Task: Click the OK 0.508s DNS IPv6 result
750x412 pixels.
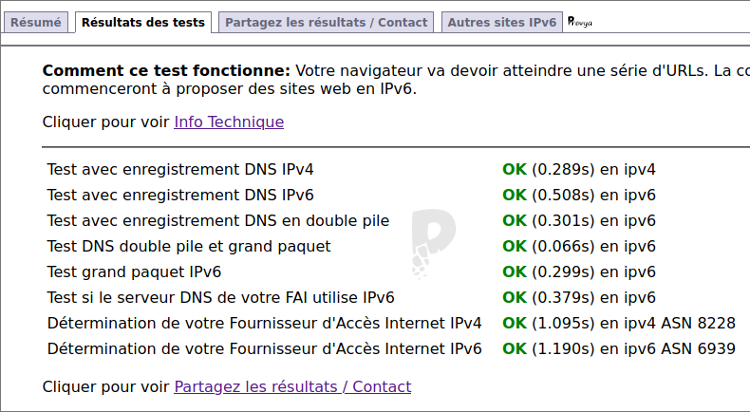Action: tap(579, 195)
